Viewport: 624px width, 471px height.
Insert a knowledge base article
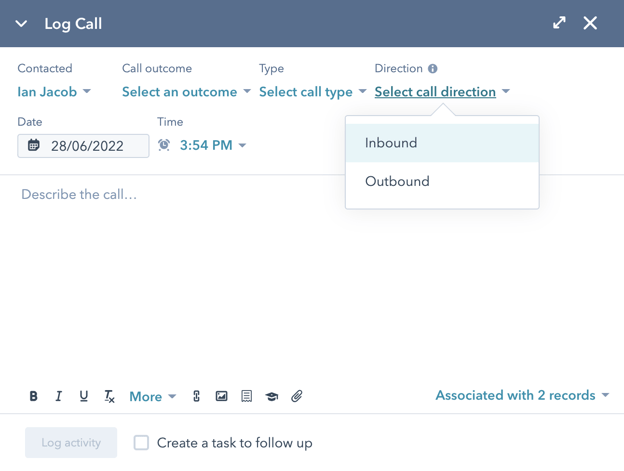[271, 396]
